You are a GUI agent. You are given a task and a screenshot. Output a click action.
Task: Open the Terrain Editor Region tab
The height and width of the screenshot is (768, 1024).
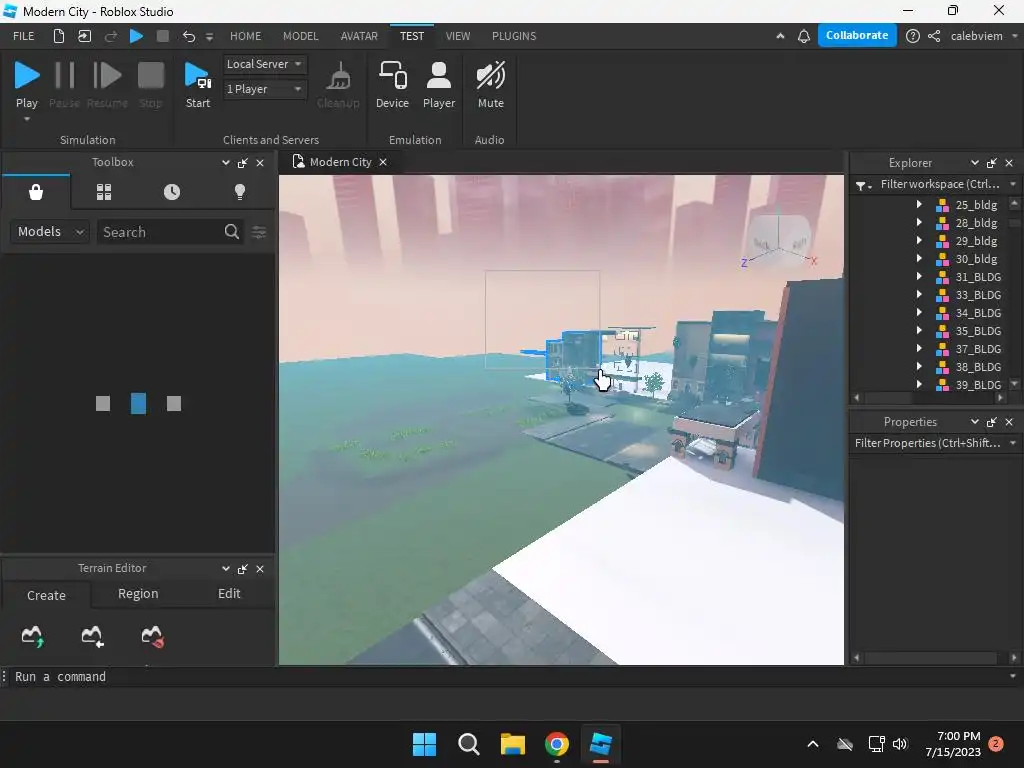click(138, 594)
